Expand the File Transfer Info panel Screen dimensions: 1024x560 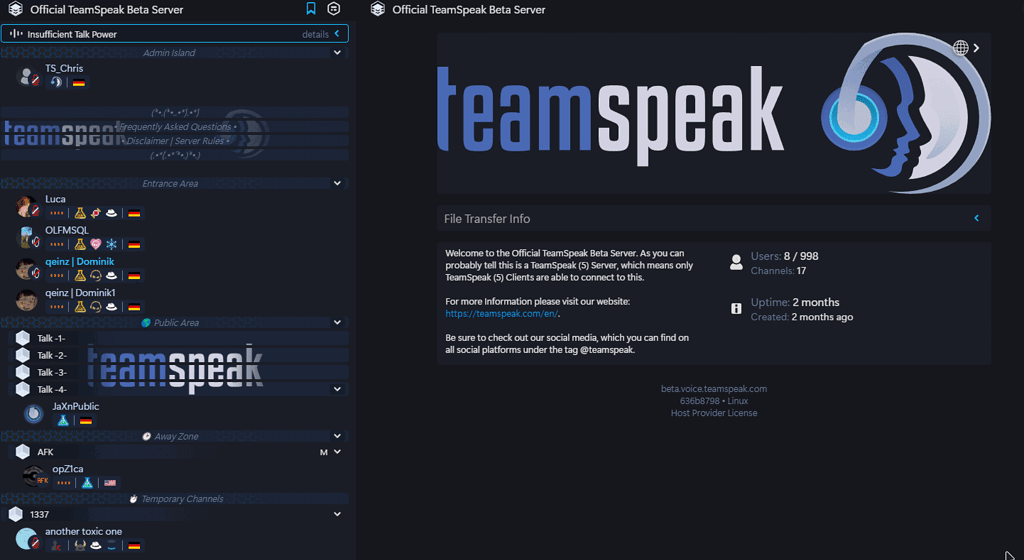(976, 218)
